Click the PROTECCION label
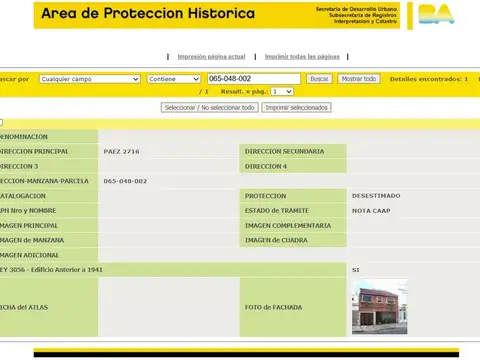The width and height of the screenshot is (480, 360). [265, 196]
